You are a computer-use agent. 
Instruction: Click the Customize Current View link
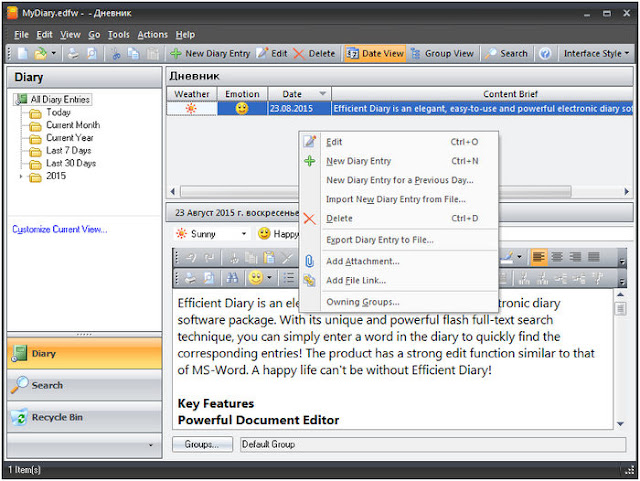60,229
